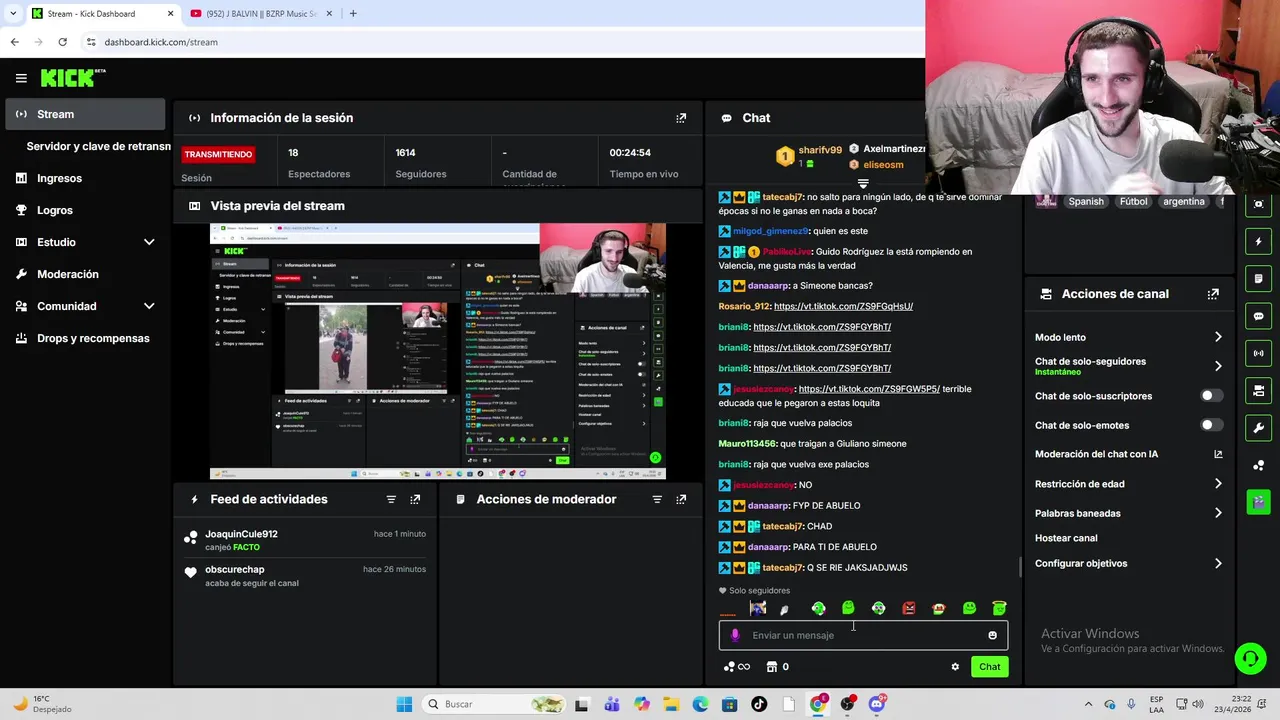Image resolution: width=1280 pixels, height=720 pixels.
Task: Click the Fútbol tag
Action: click(x=1133, y=201)
